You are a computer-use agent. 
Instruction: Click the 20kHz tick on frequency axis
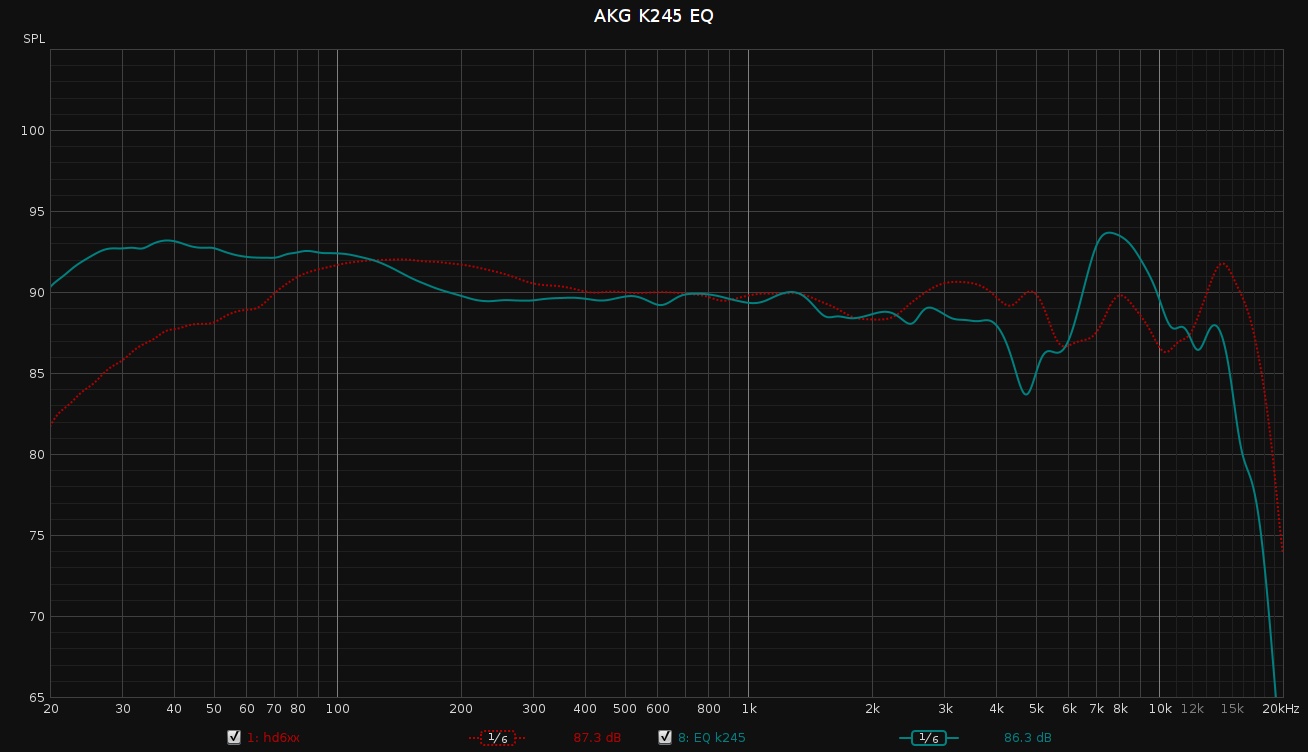[1281, 709]
